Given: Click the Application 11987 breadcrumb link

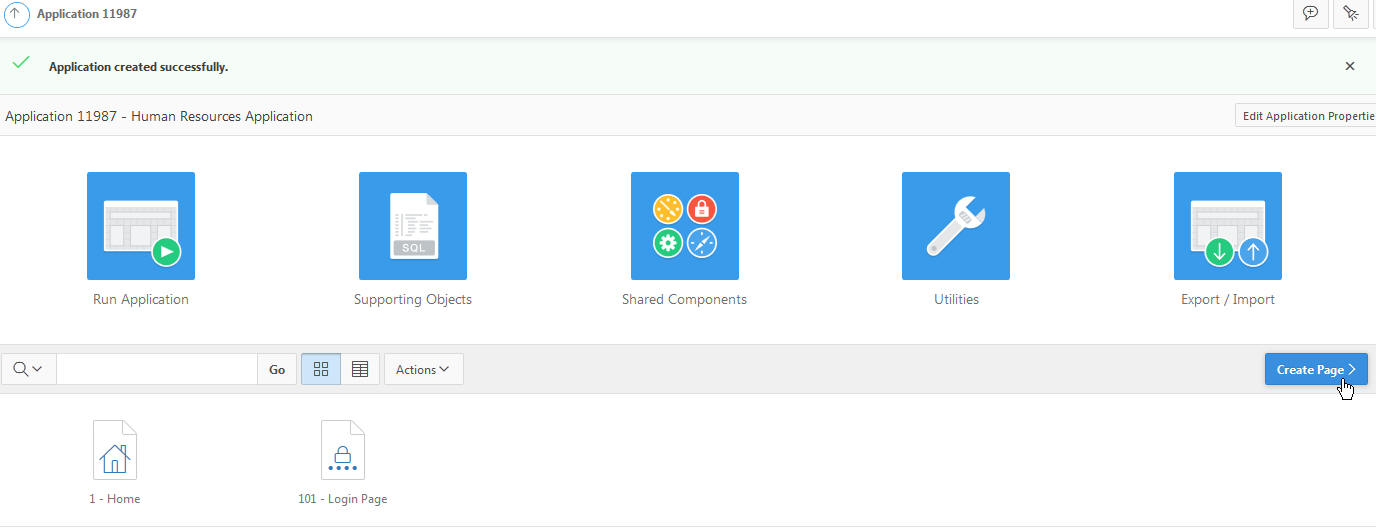Looking at the screenshot, I should click(87, 14).
